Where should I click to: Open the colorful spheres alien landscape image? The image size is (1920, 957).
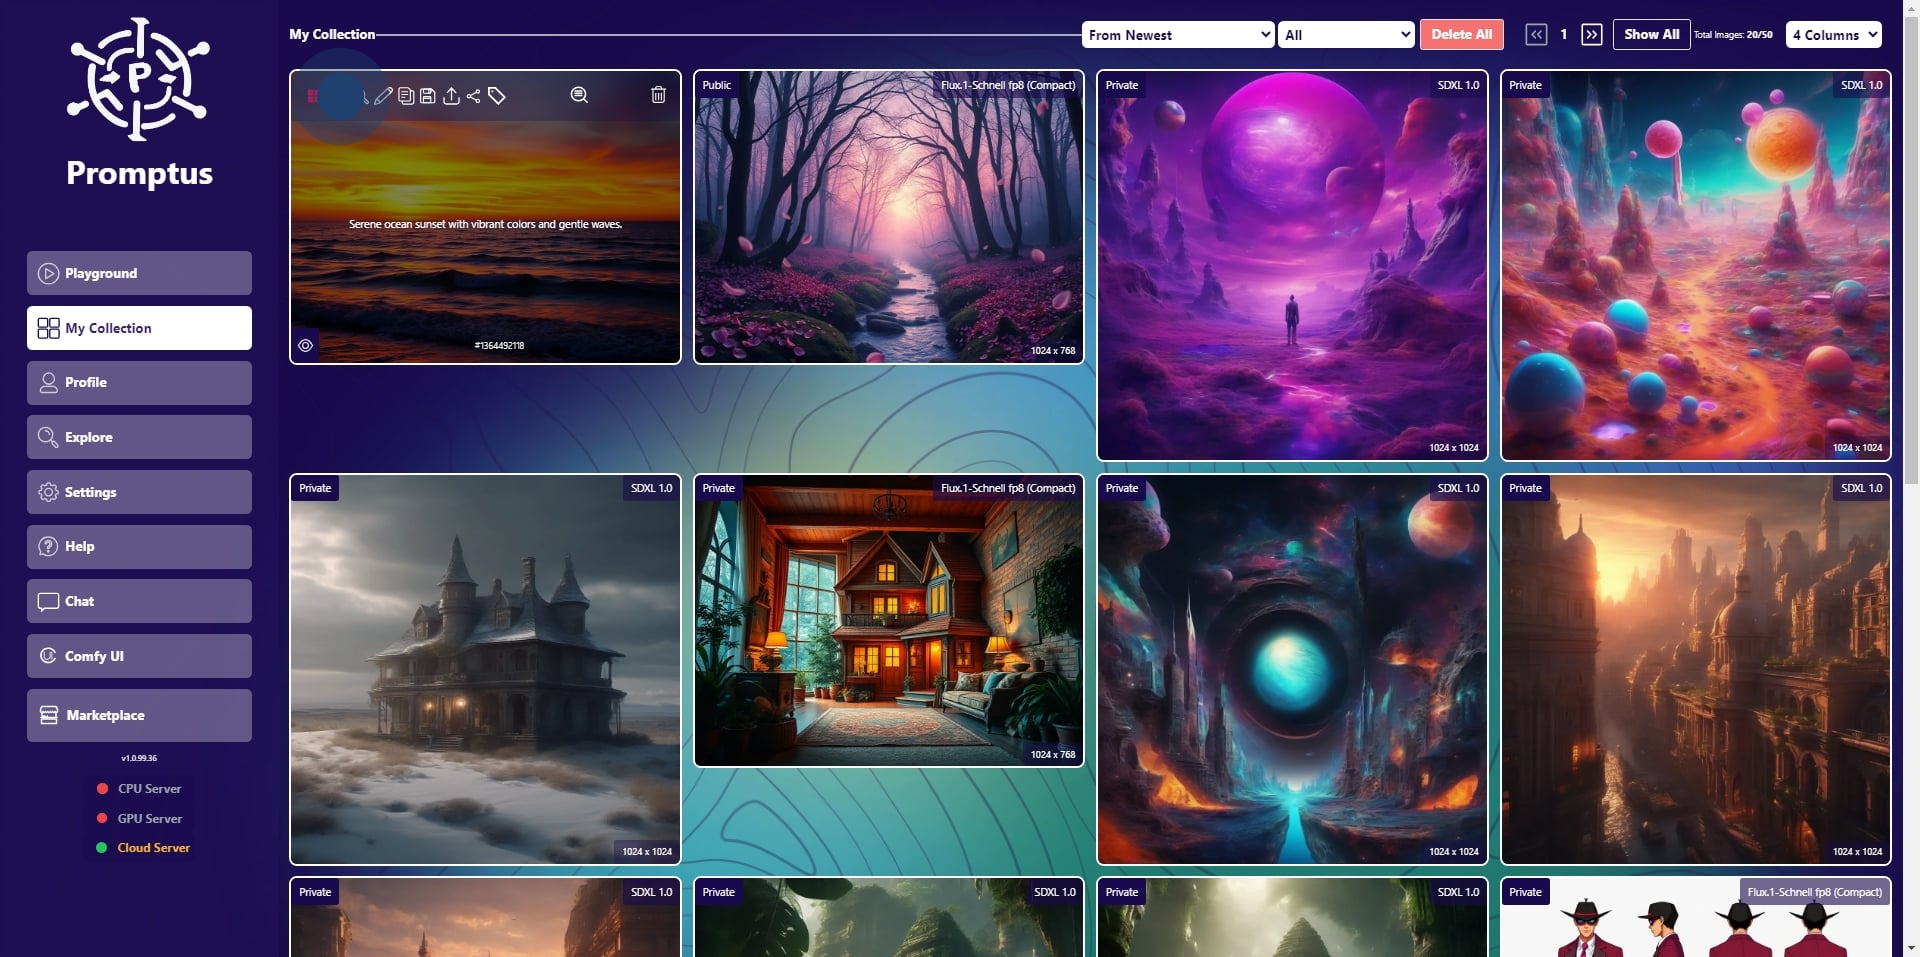point(1696,265)
